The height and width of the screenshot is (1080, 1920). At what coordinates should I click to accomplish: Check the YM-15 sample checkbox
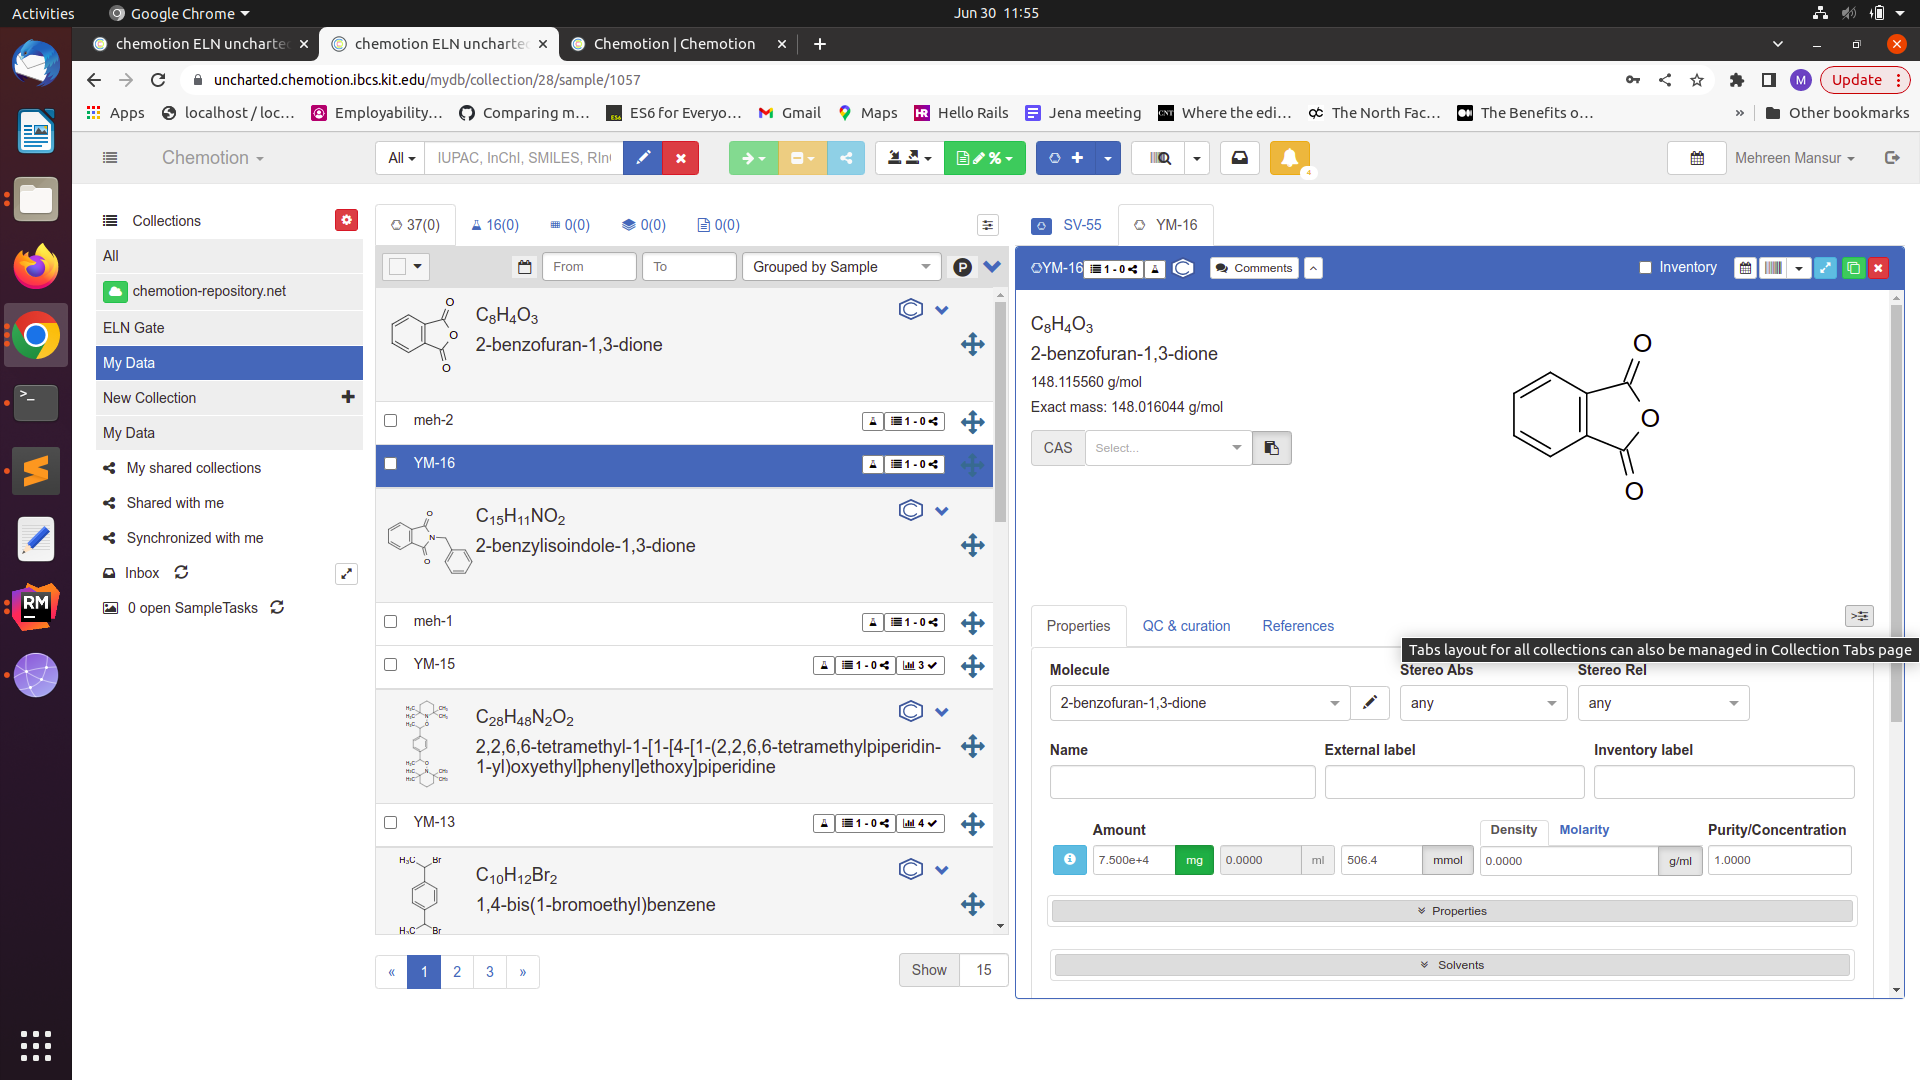click(391, 665)
